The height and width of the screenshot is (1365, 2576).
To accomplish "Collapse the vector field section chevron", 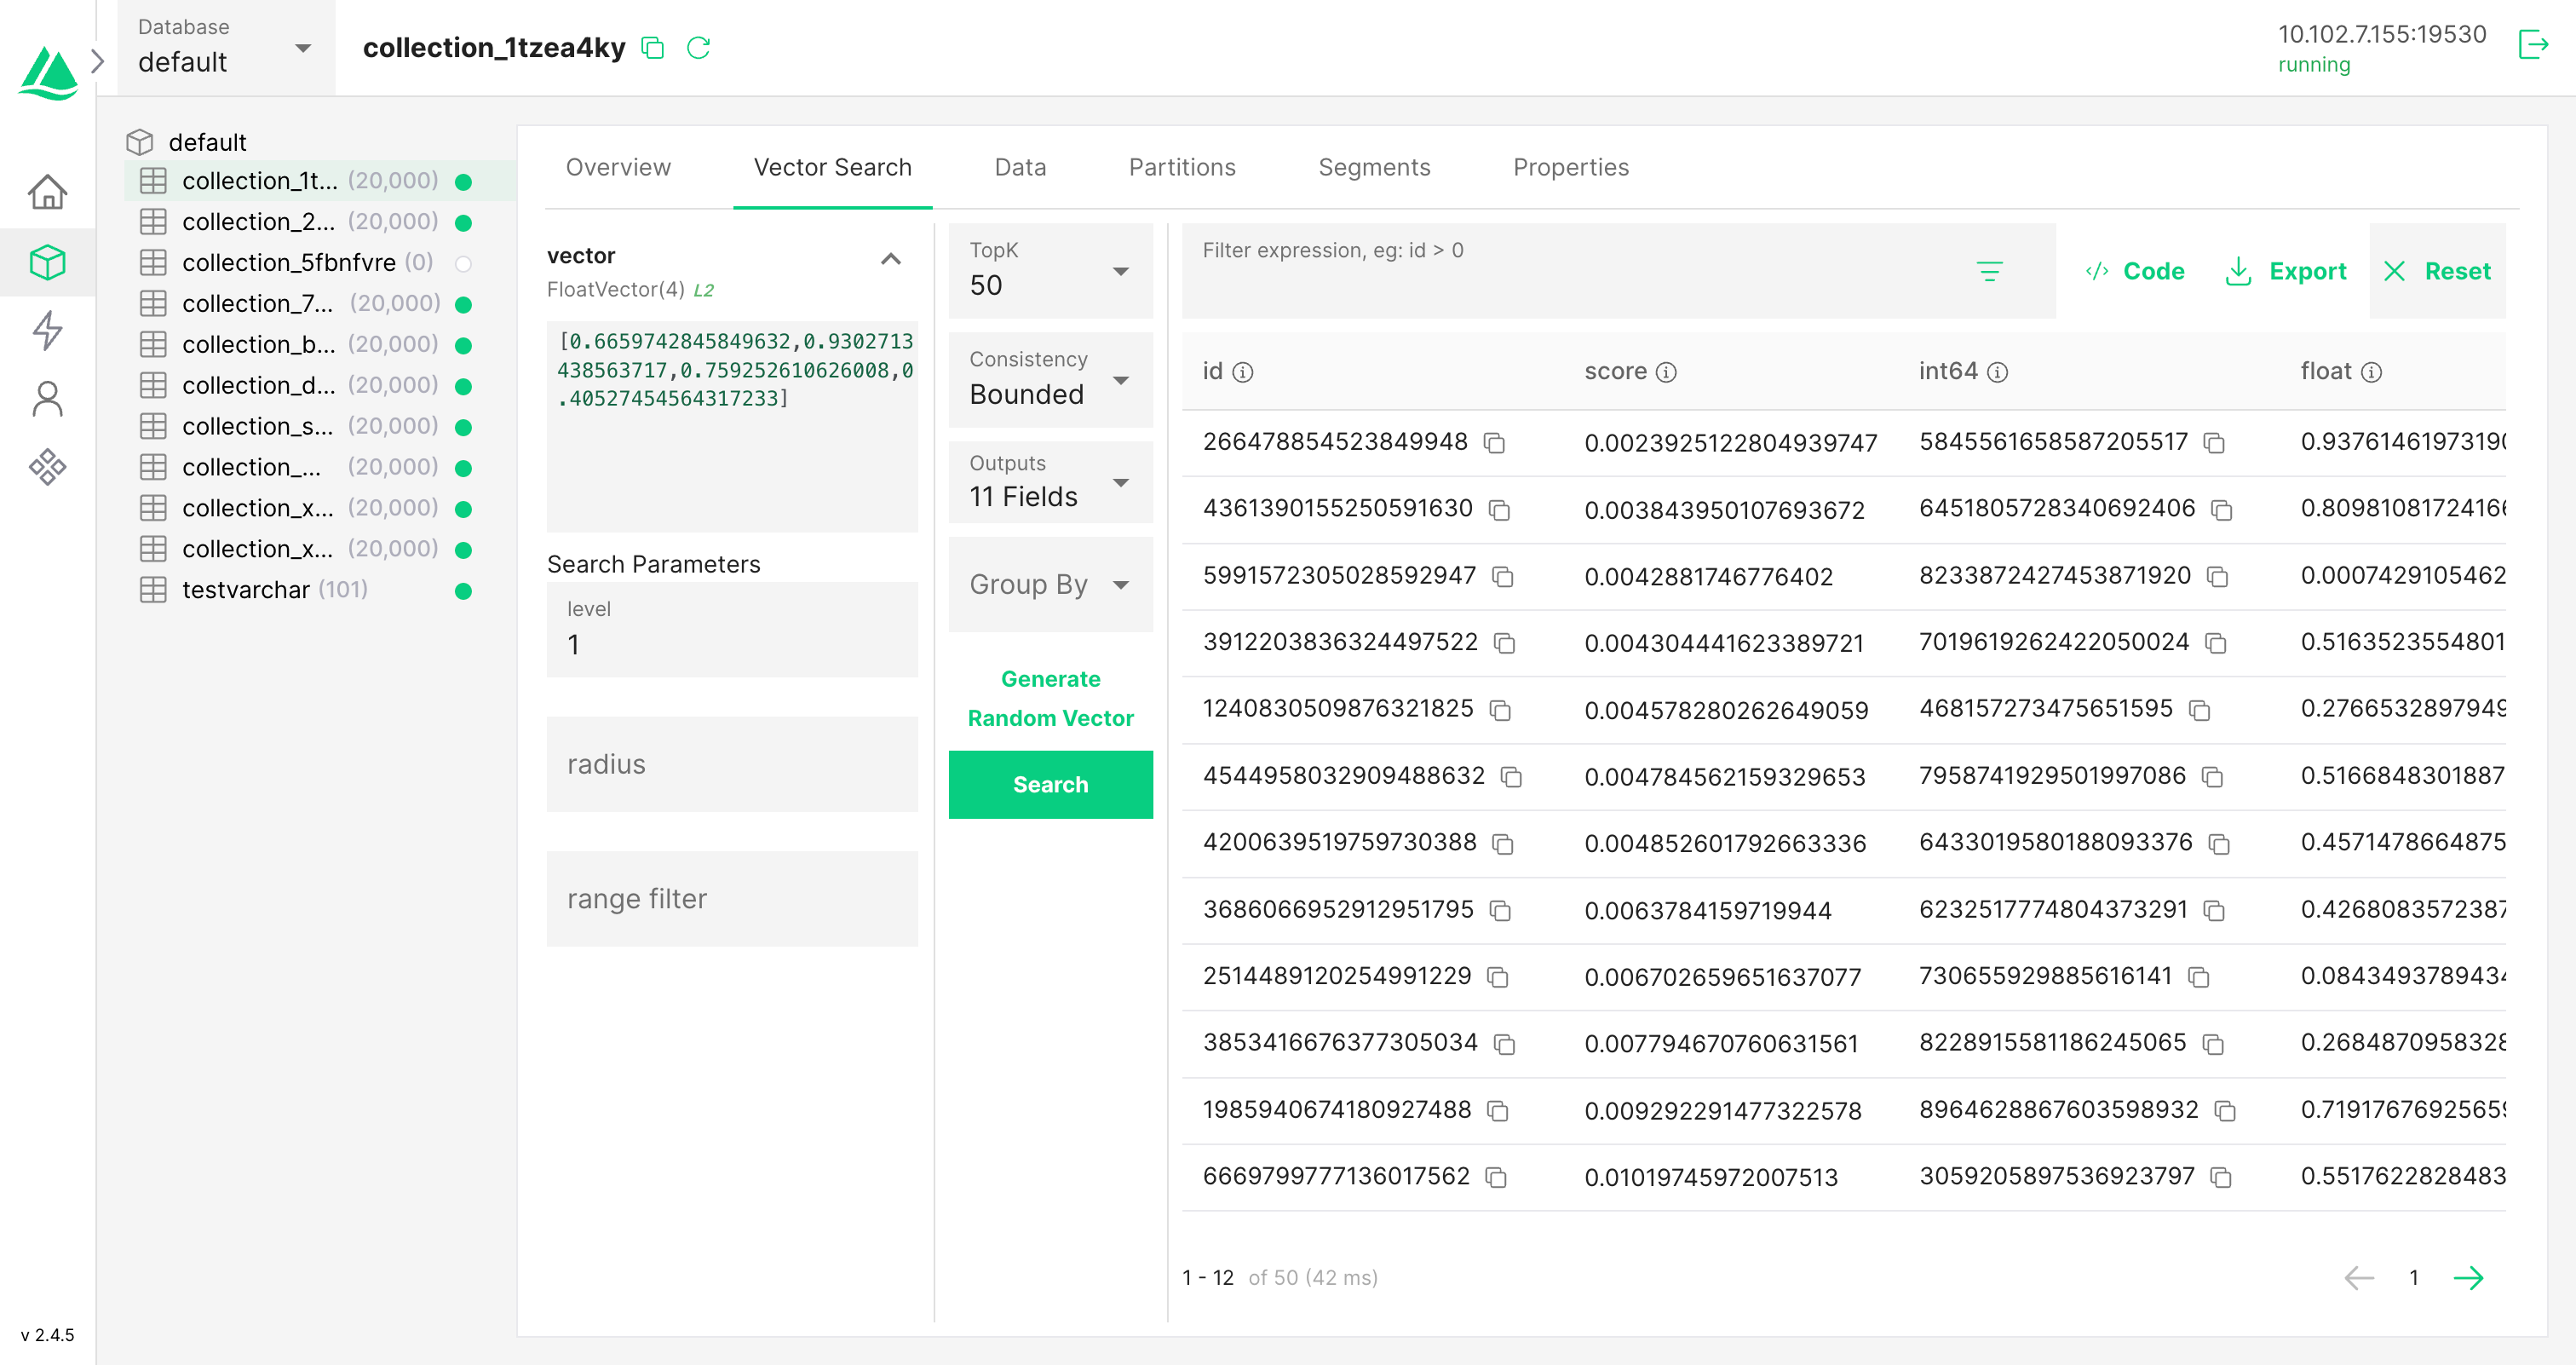I will 890,259.
